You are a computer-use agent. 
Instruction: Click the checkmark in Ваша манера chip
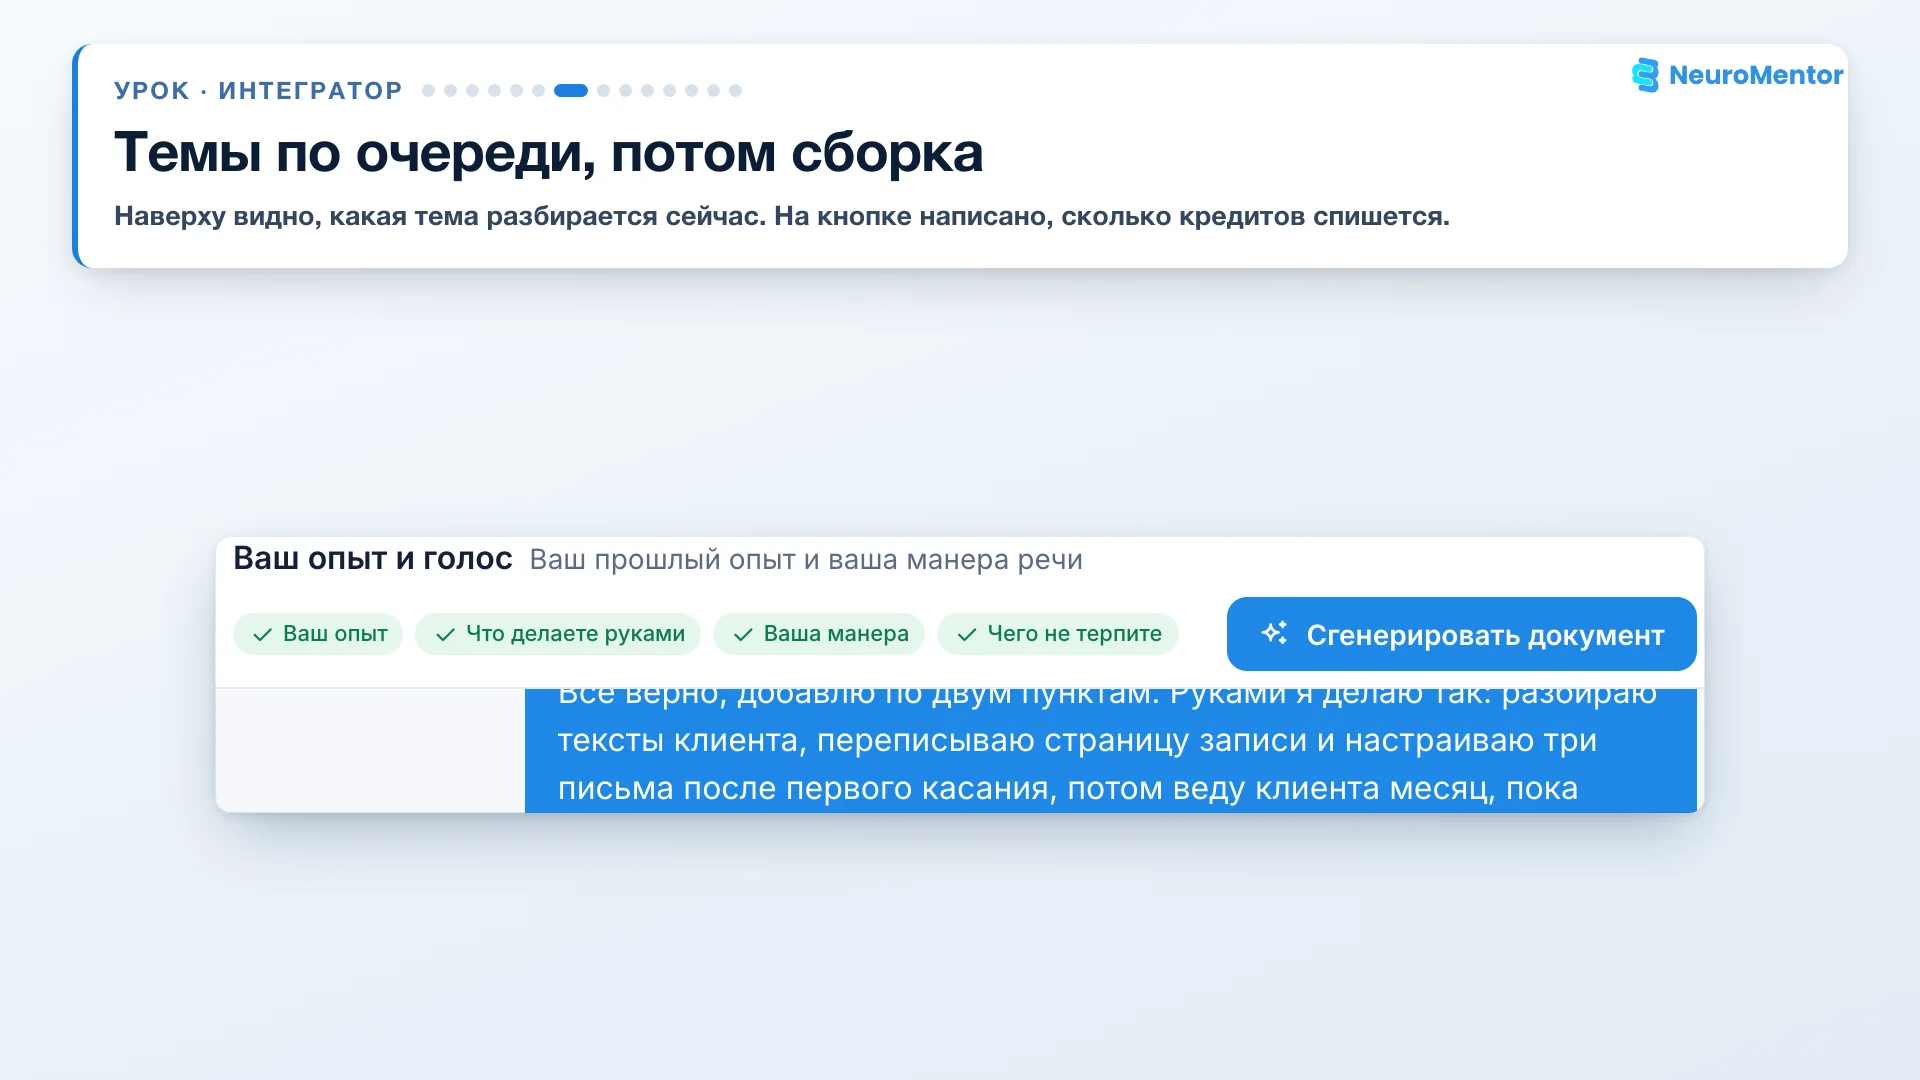[x=743, y=635]
